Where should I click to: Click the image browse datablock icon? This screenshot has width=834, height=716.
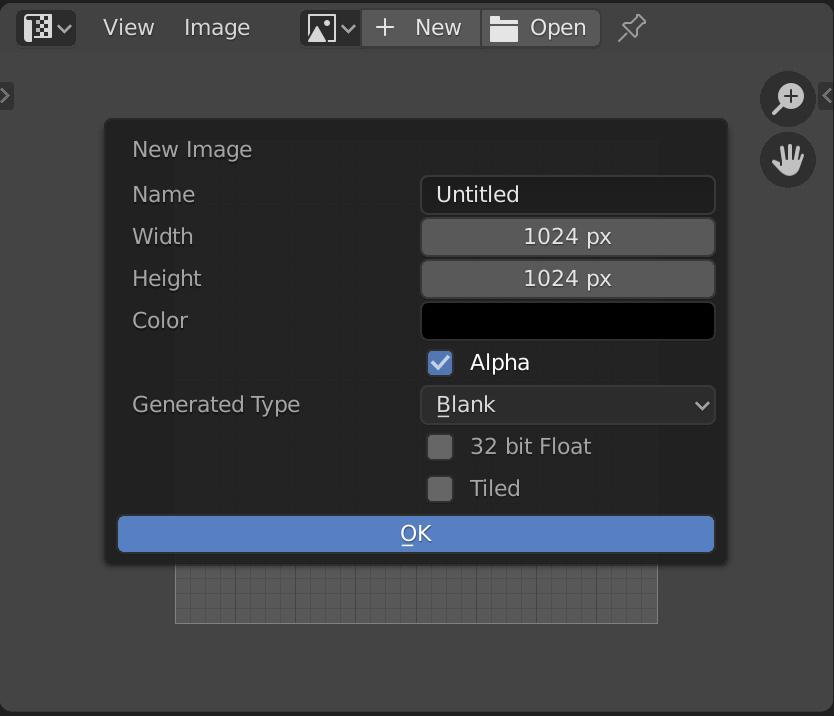coord(331,28)
